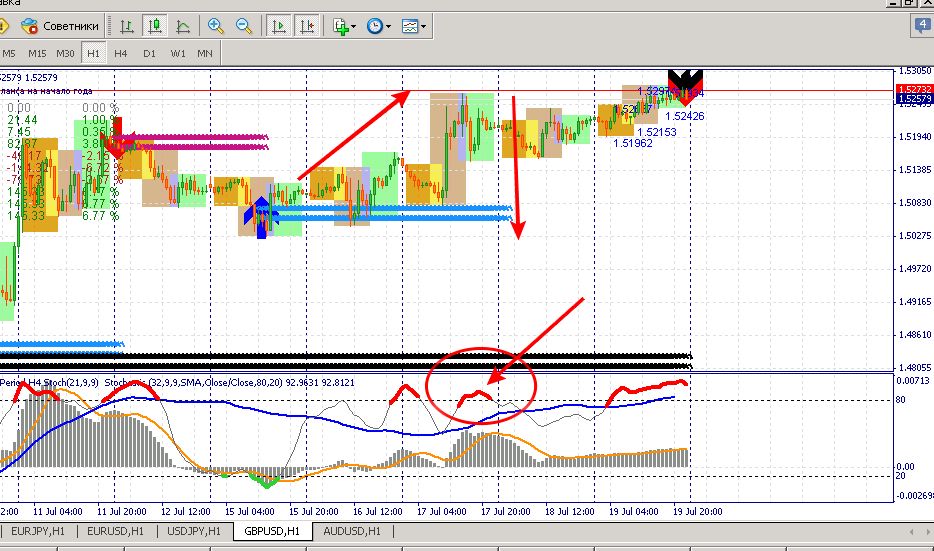Click the 1.53050 price scale value
The height and width of the screenshot is (551, 934).
914,71
